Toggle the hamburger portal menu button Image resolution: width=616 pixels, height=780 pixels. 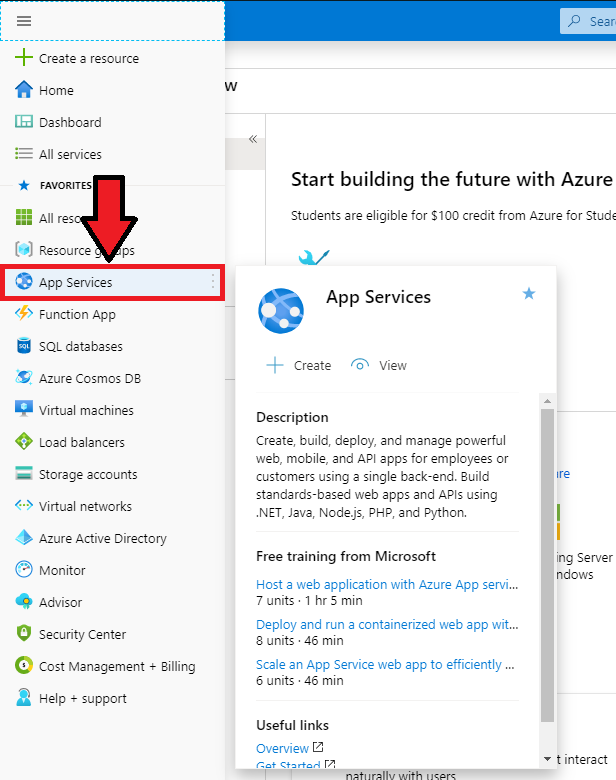point(24,21)
